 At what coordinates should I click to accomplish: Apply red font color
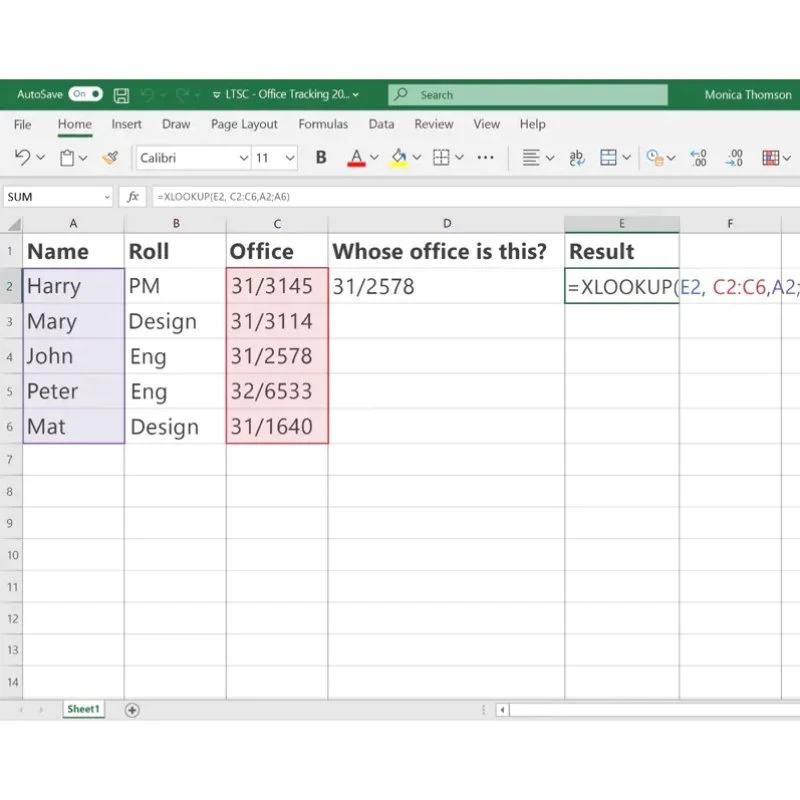(355, 158)
